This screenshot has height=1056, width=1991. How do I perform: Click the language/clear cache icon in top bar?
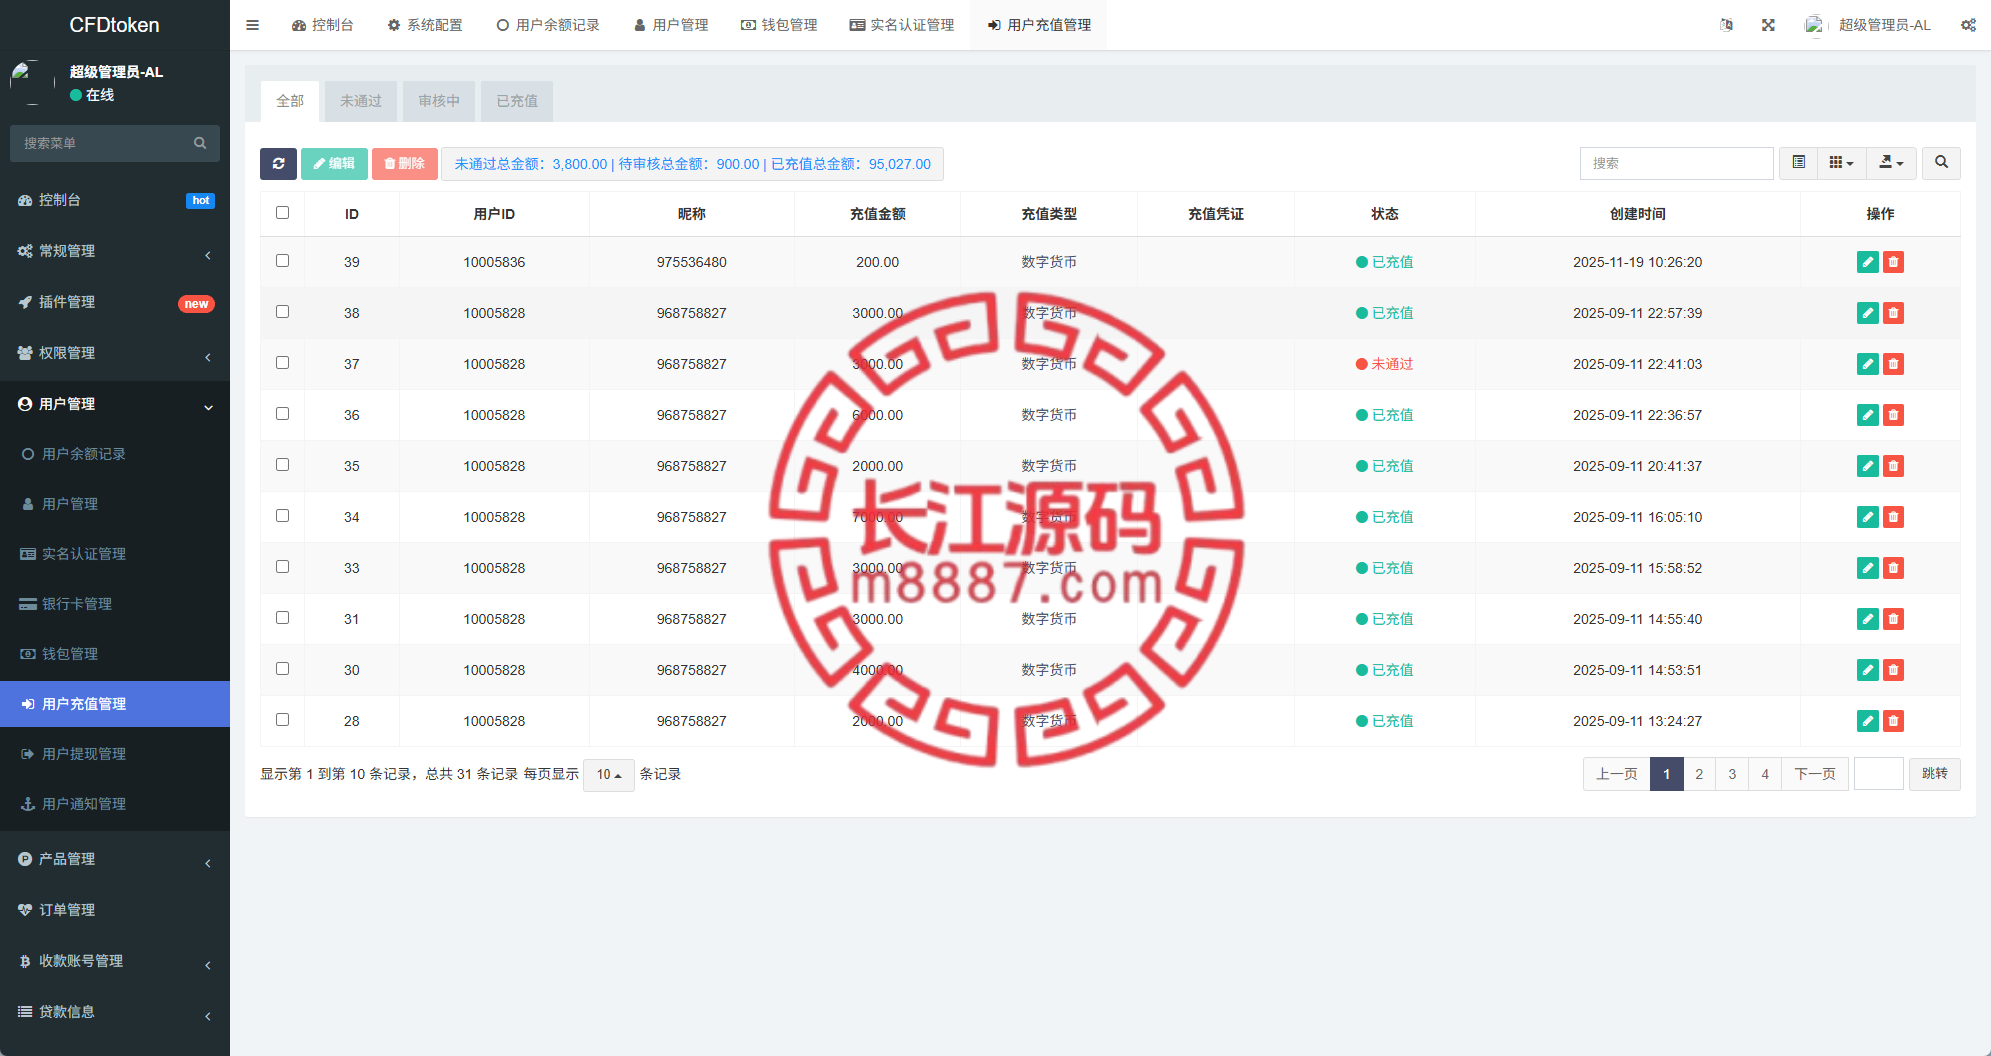1726,25
